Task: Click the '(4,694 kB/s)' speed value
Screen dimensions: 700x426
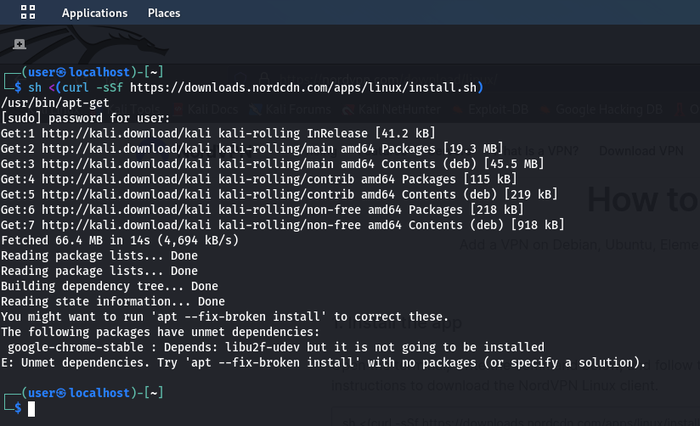Action: tap(198, 240)
